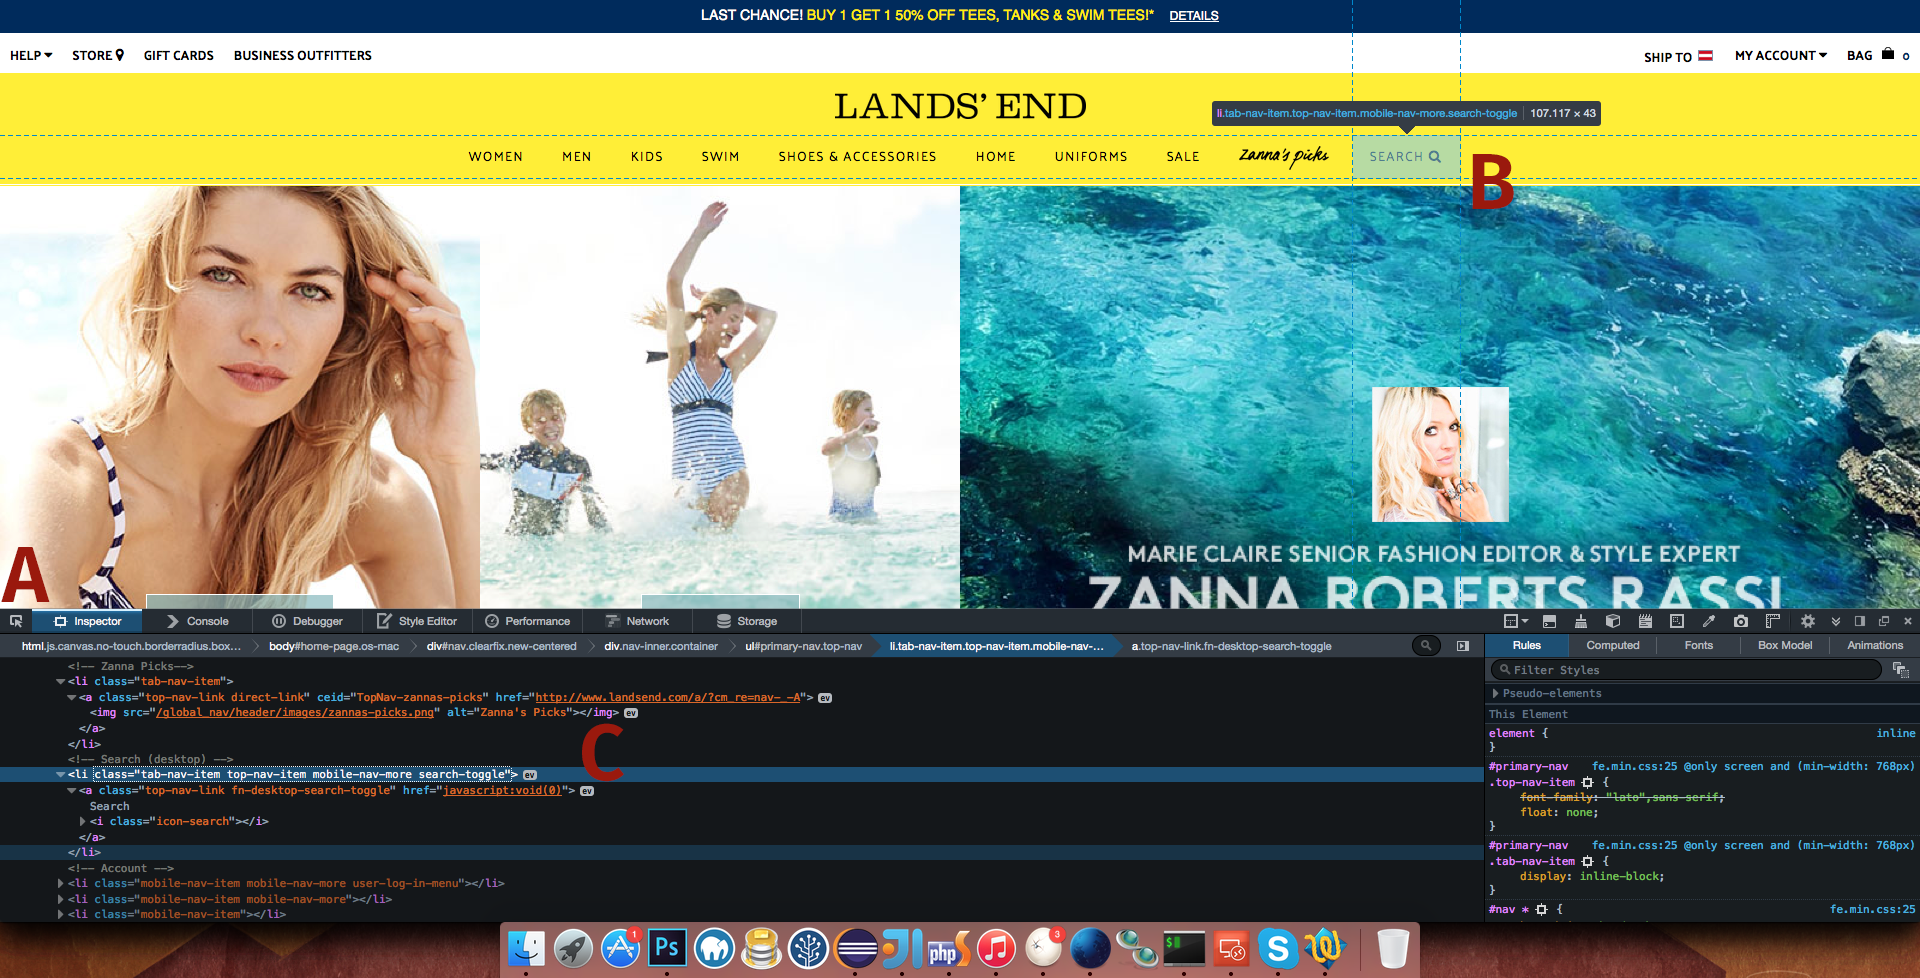Viewport: 1920px width, 978px height.
Task: Open the Box Model tab
Action: click(x=1784, y=646)
